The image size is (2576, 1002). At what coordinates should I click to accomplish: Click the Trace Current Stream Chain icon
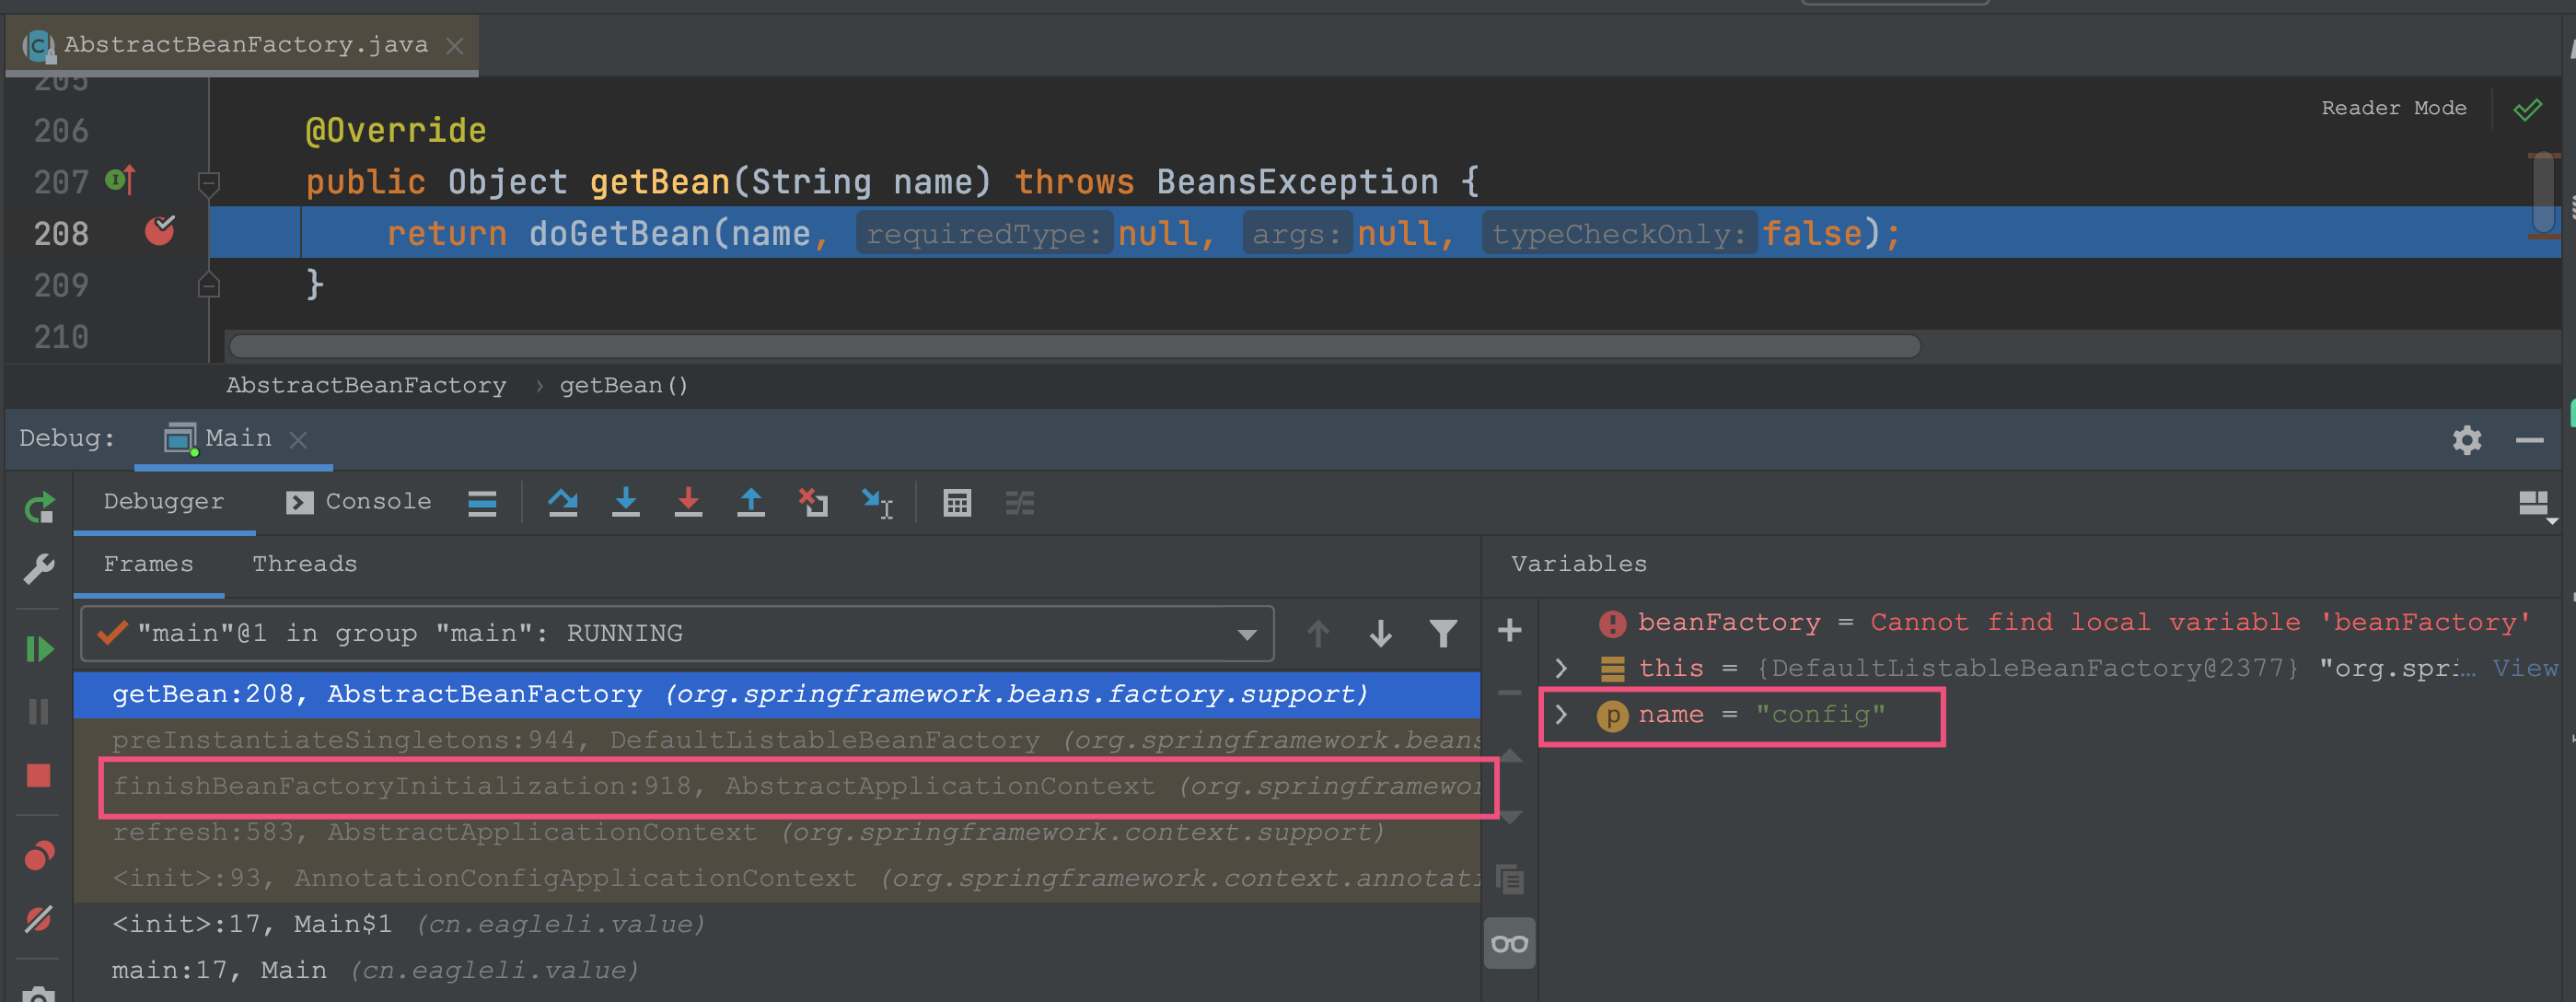tap(1020, 503)
